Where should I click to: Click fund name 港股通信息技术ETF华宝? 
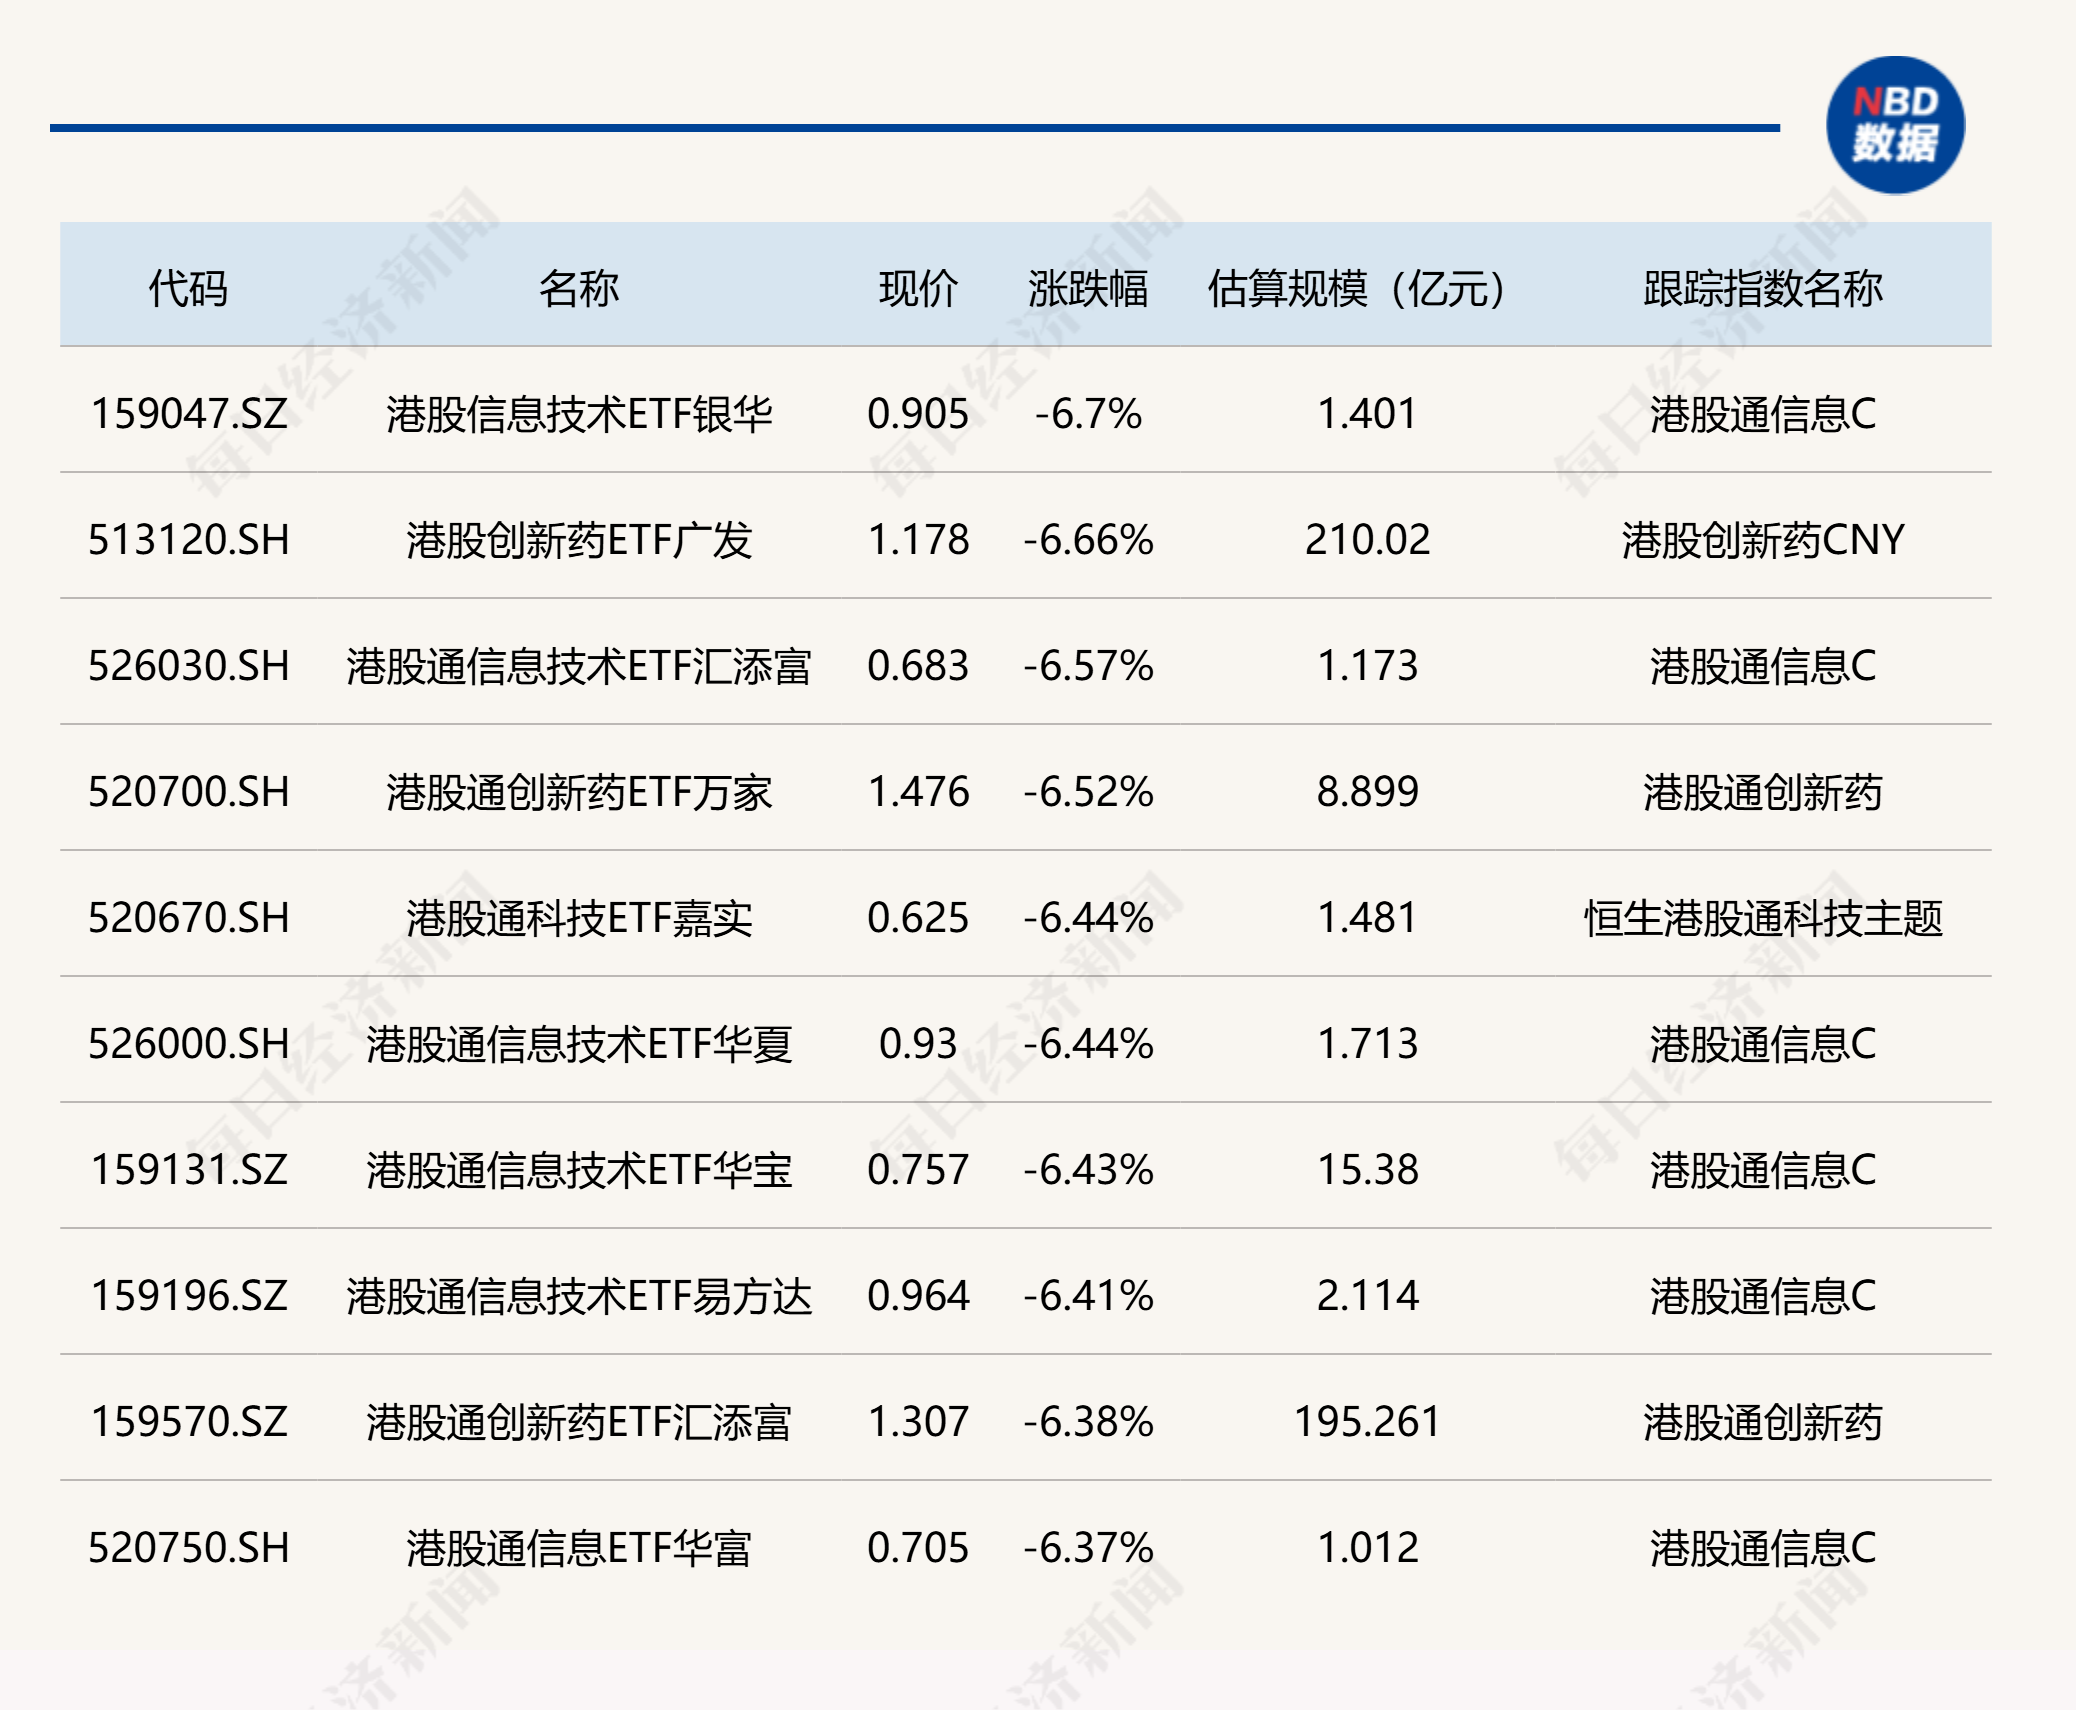tap(579, 1170)
